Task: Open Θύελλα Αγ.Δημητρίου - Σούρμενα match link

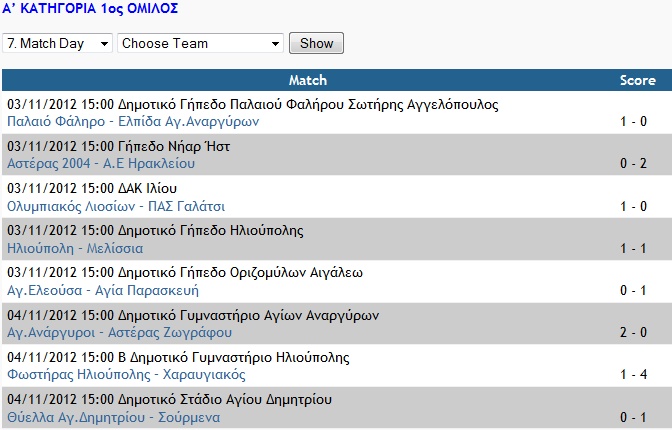Action: coord(114,417)
